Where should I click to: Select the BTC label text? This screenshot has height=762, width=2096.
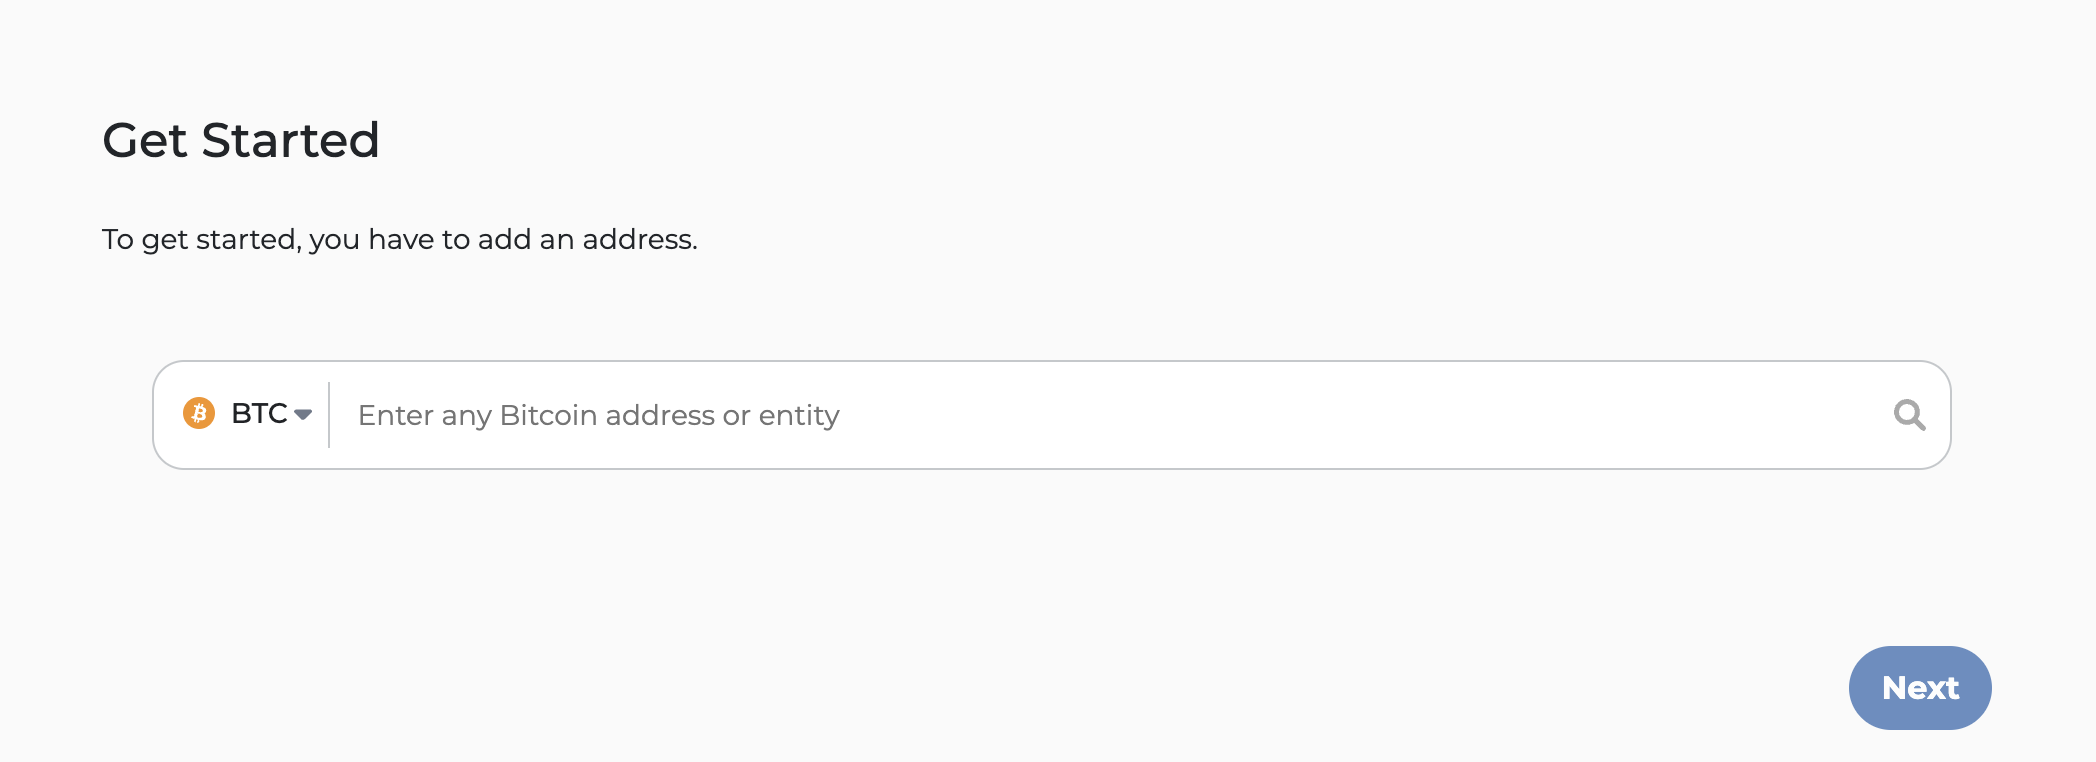point(259,414)
